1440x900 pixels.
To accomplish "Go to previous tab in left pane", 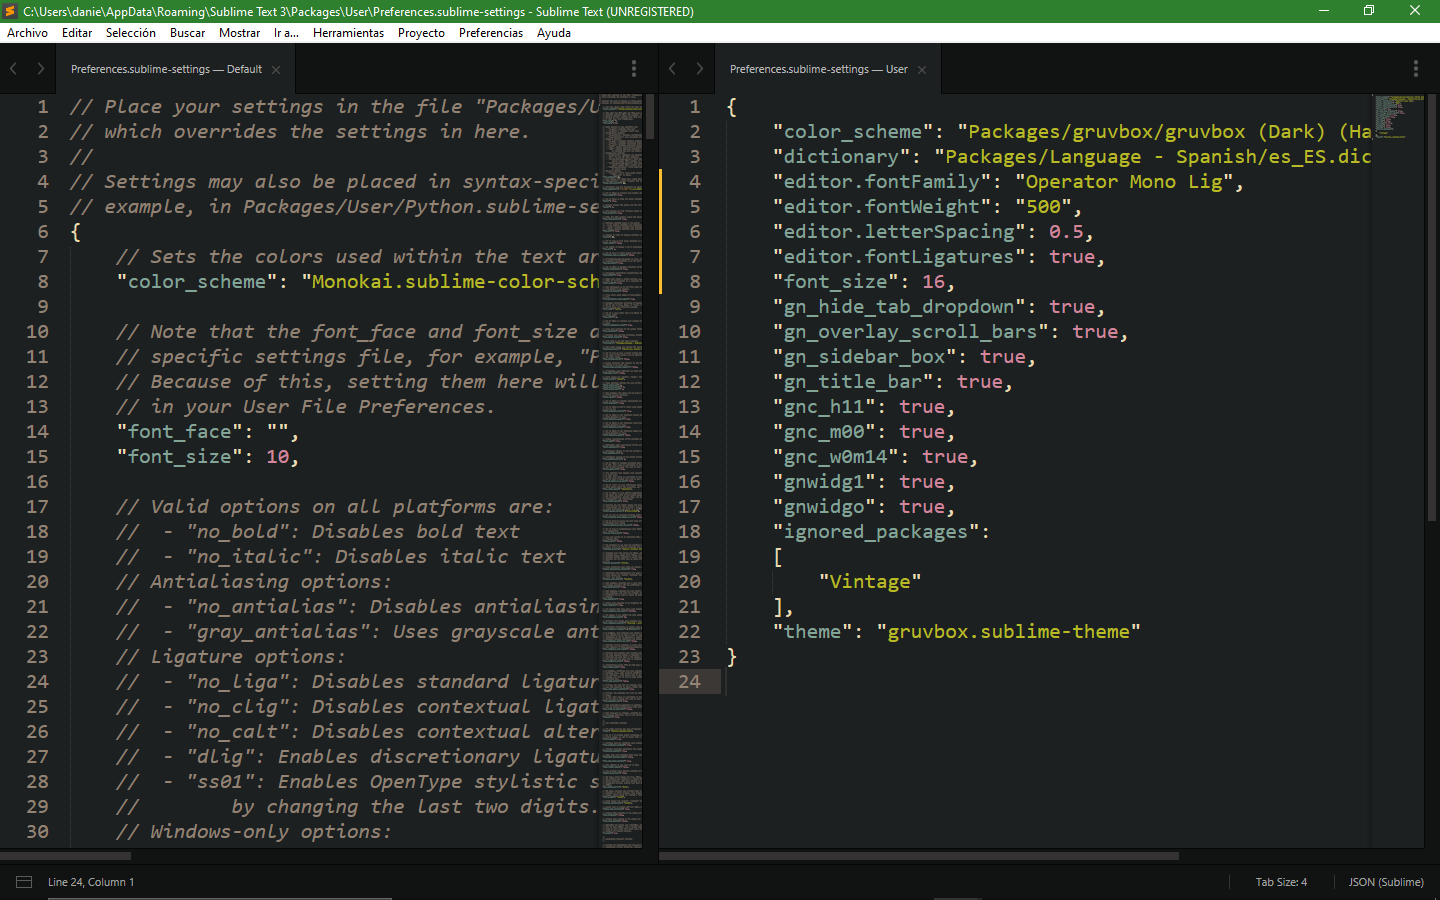I will pyautogui.click(x=13, y=68).
